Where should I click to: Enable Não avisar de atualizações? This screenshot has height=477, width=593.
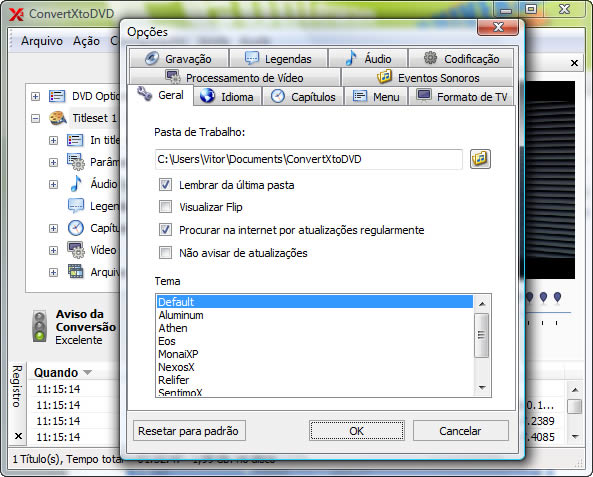[165, 252]
